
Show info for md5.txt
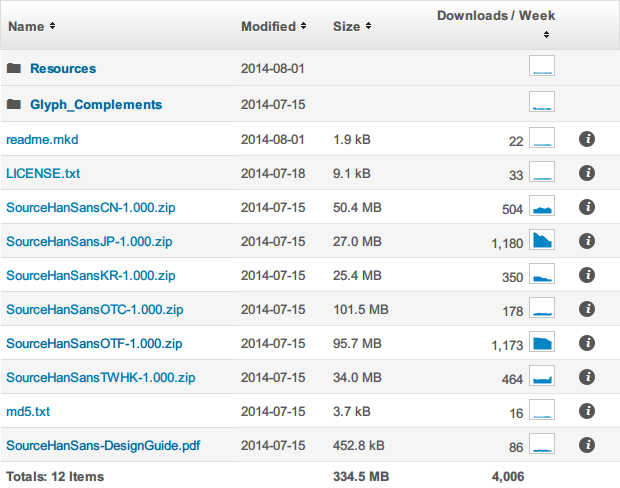tap(587, 411)
